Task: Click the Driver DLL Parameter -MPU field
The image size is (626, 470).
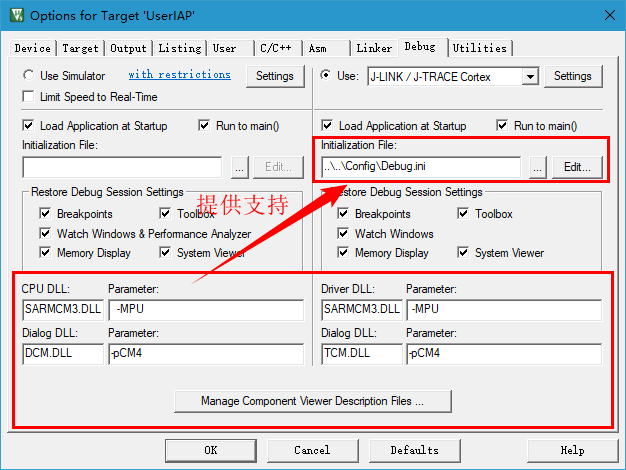Action: coord(504,310)
